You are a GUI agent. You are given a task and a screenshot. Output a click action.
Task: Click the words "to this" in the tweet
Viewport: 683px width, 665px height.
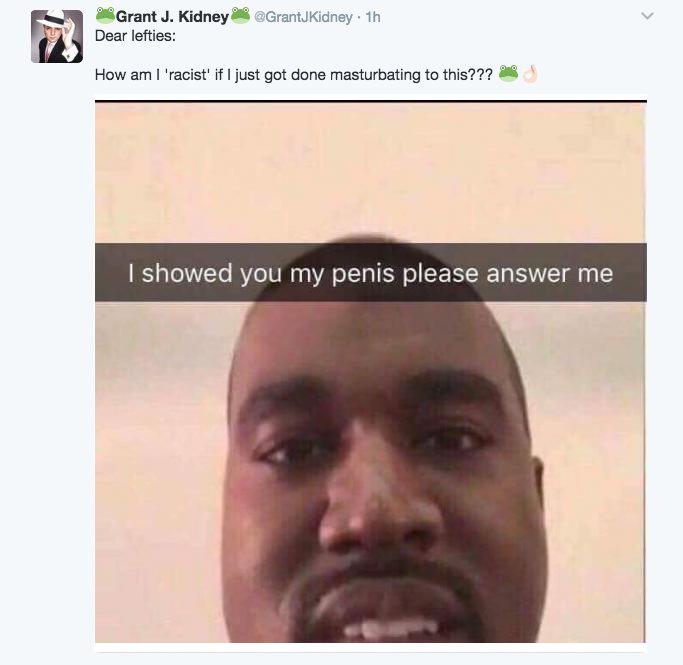tap(449, 75)
